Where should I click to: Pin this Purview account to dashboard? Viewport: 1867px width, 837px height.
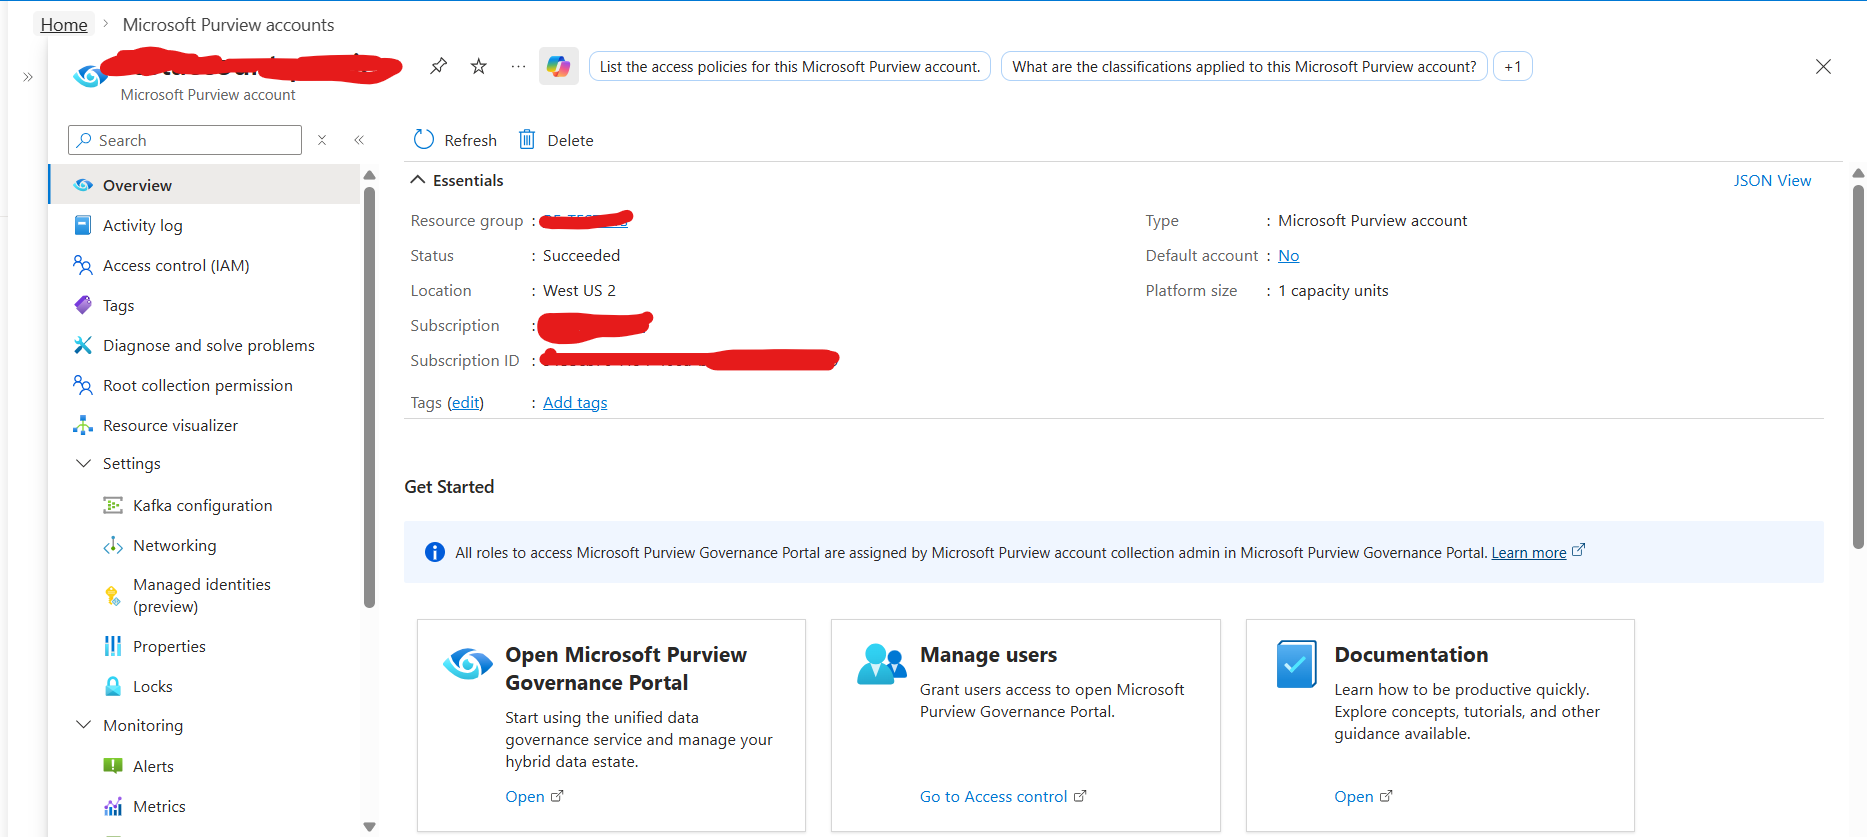(x=438, y=66)
